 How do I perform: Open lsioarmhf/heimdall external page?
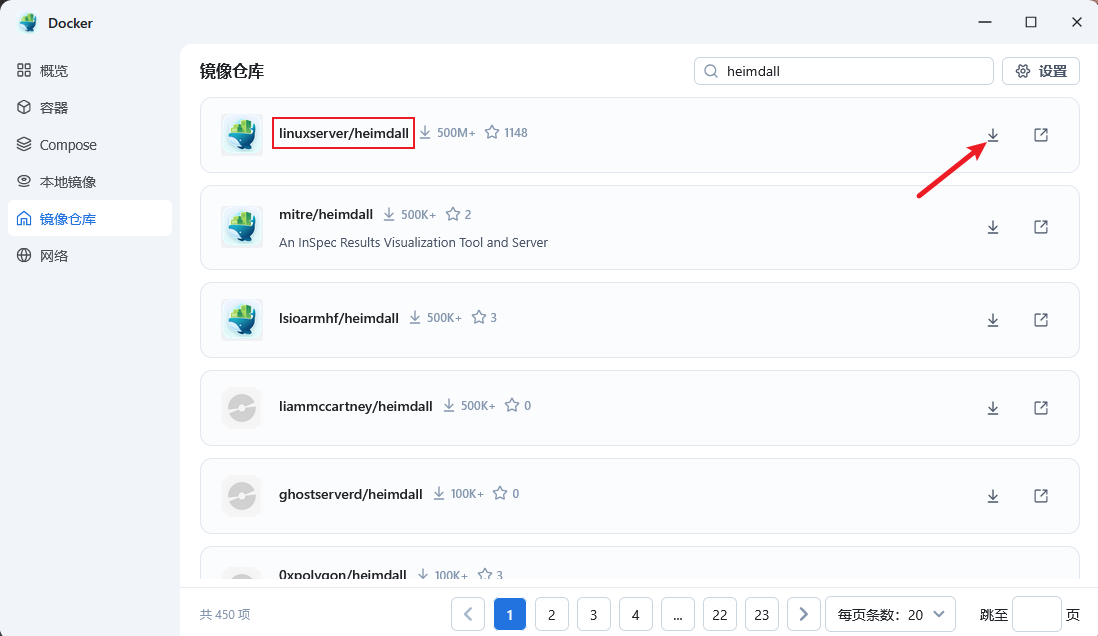[x=1041, y=320]
